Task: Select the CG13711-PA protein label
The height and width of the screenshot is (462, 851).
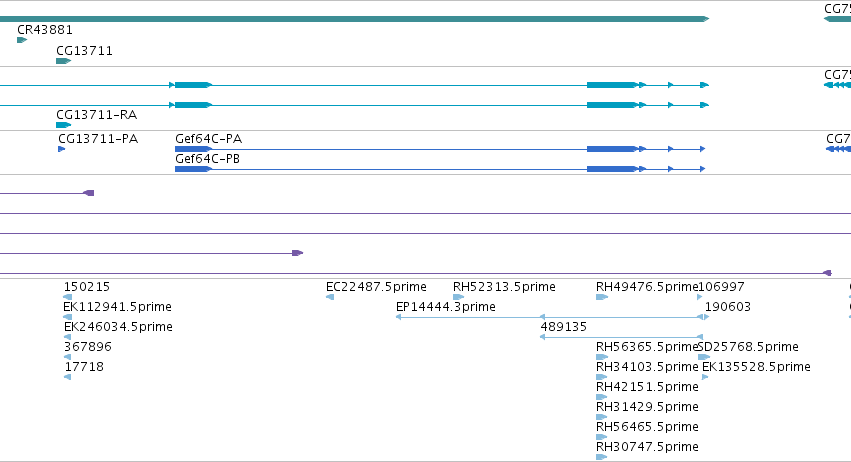Action: click(98, 139)
